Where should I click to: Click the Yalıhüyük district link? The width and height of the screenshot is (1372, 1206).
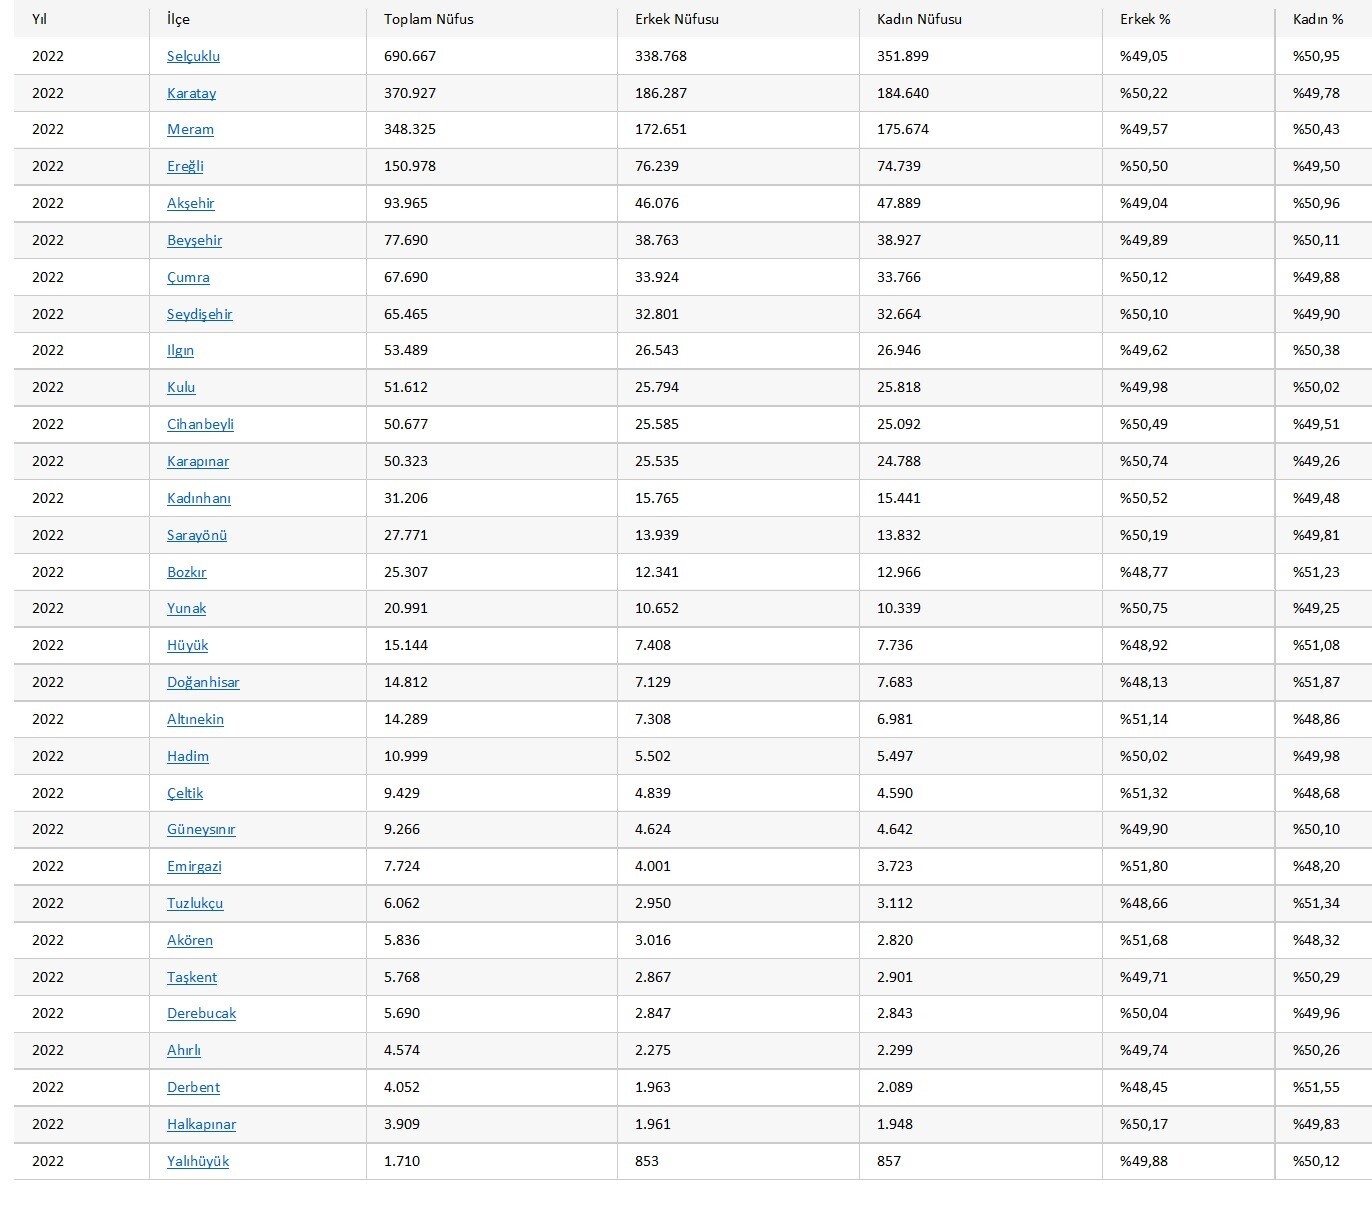(x=198, y=1161)
